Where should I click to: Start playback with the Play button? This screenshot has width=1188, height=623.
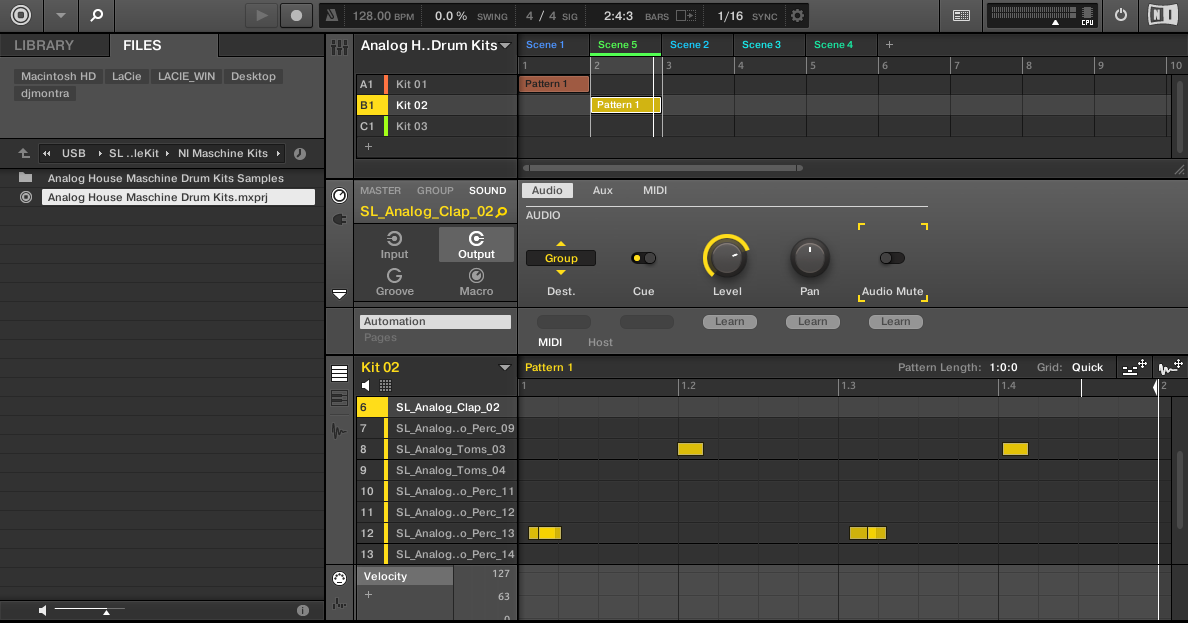click(x=261, y=15)
